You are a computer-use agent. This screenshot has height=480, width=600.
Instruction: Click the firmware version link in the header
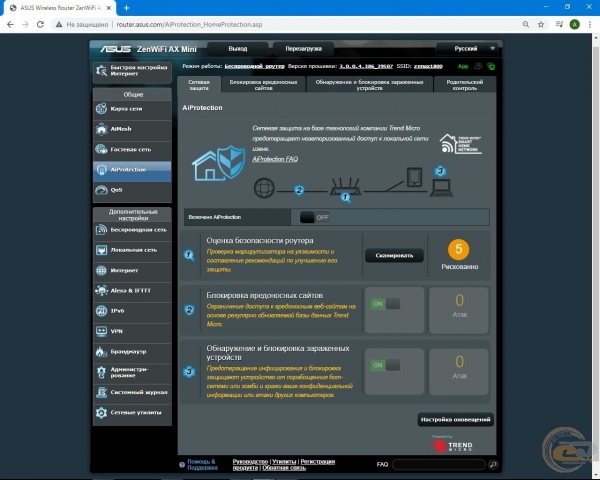[366, 66]
